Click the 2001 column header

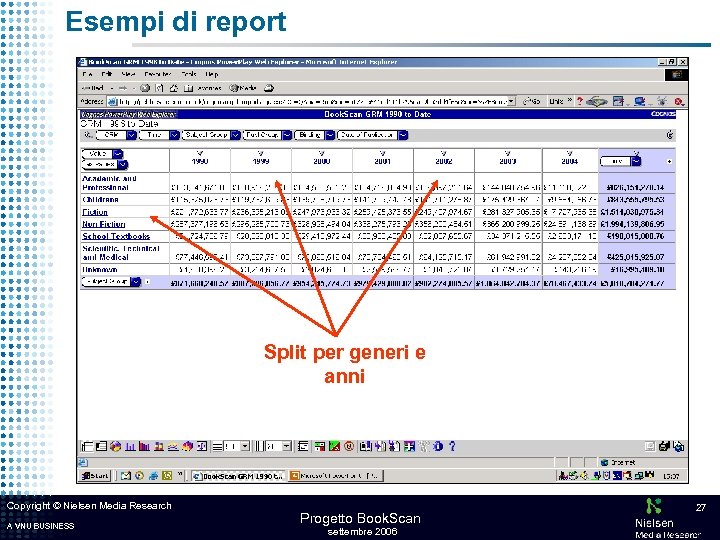click(382, 161)
